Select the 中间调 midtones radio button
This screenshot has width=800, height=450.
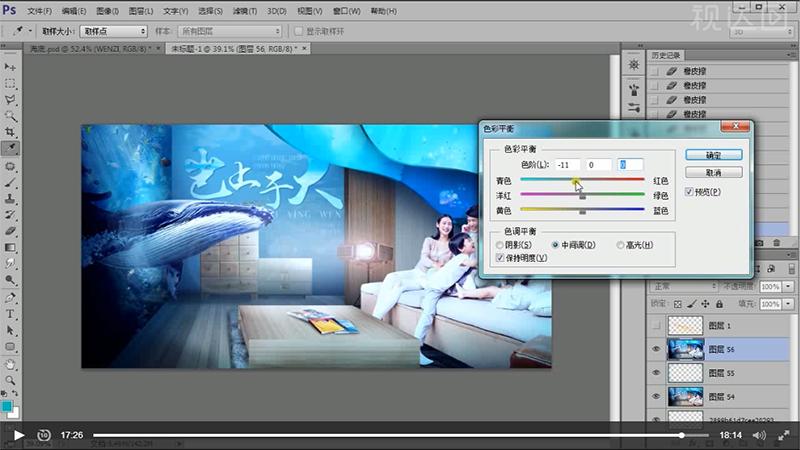pyautogui.click(x=555, y=245)
